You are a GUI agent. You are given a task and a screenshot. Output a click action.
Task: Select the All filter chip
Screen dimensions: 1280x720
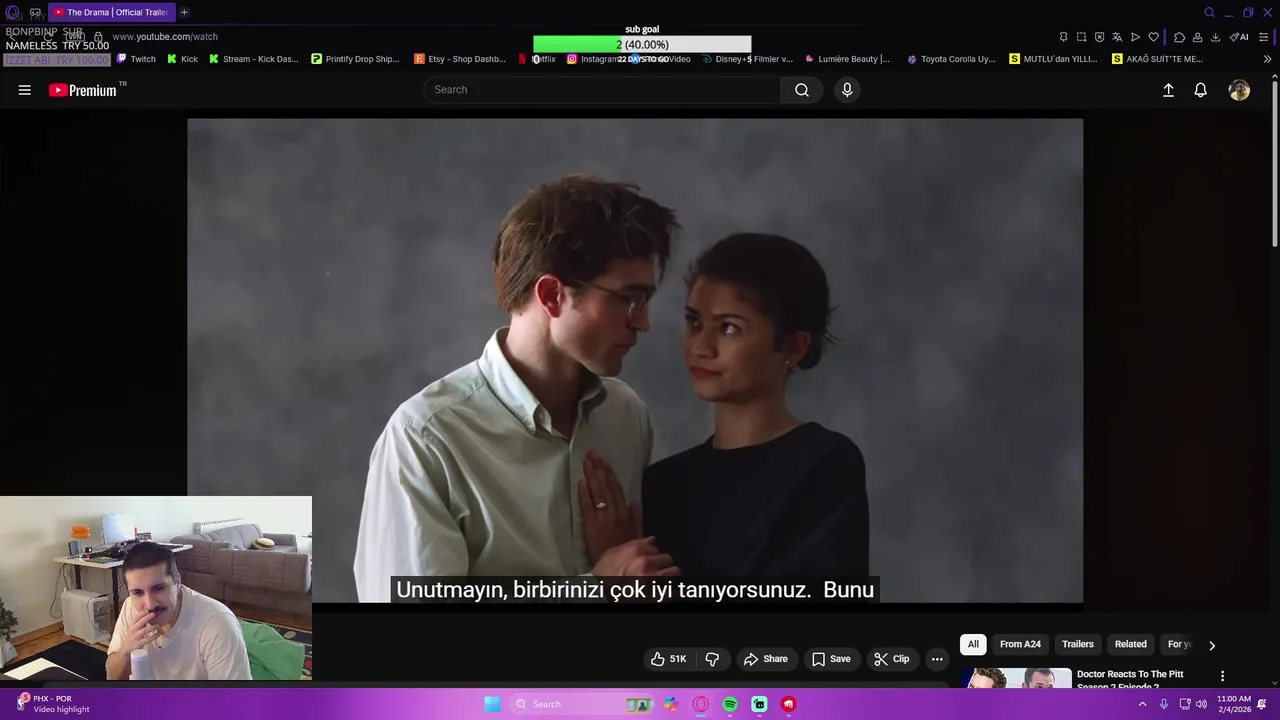pos(973,644)
